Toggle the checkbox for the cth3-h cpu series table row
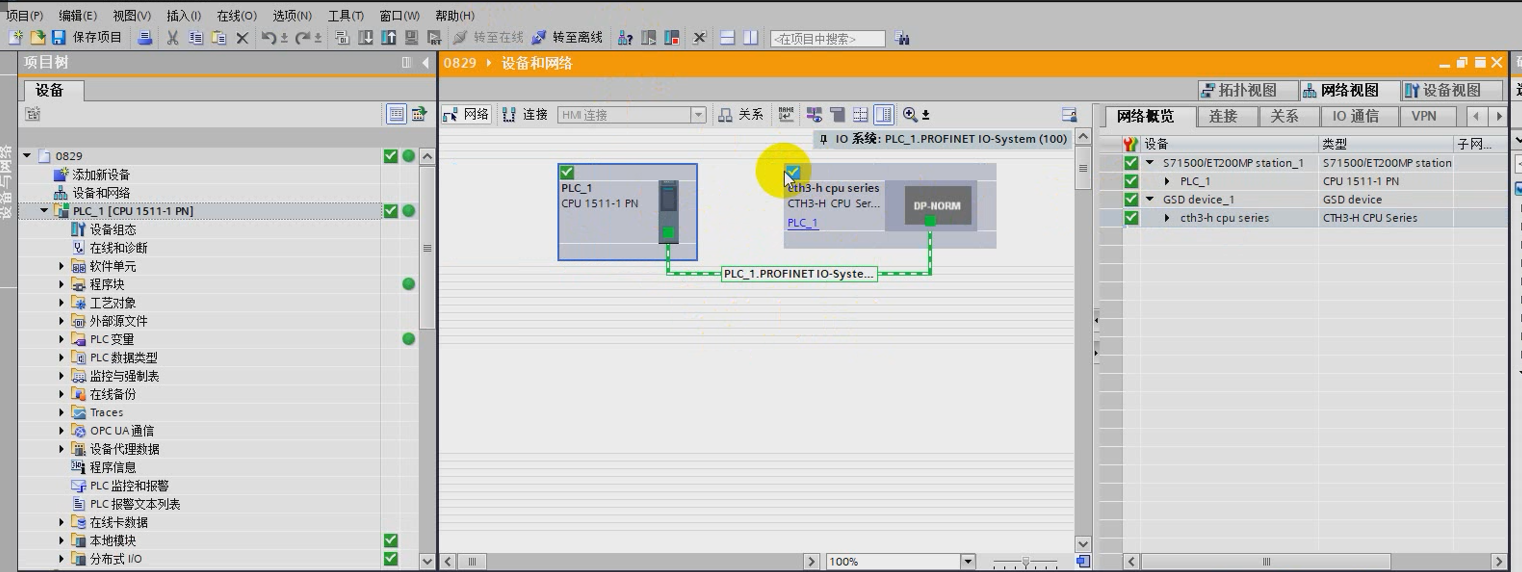The image size is (1522, 572). [1131, 218]
